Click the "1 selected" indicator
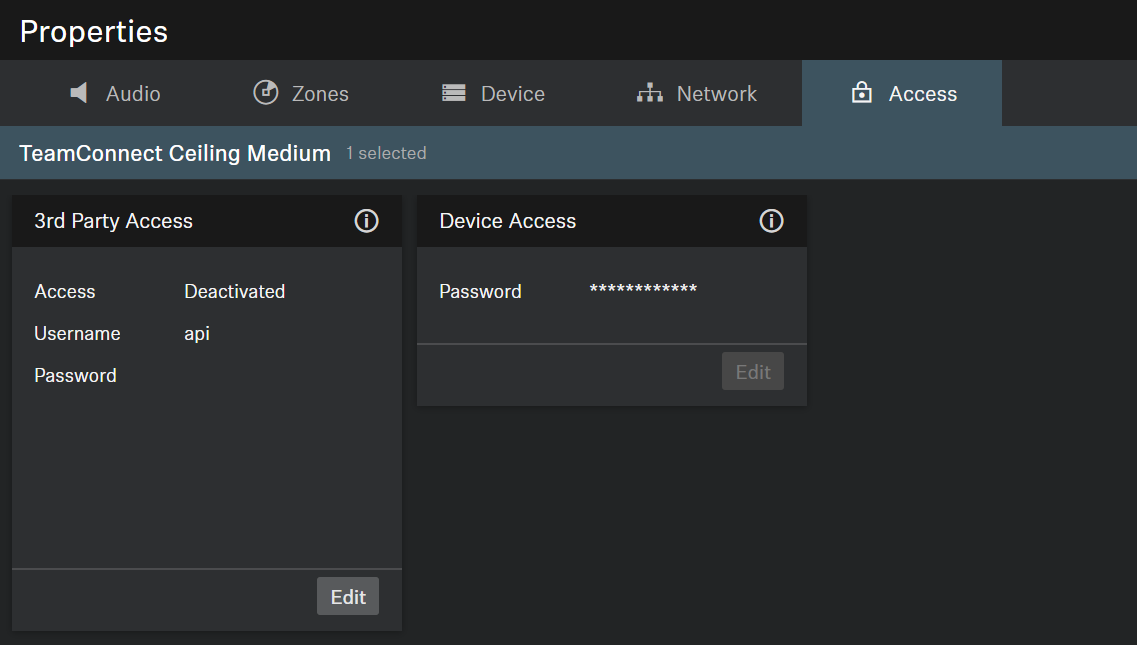 pyautogui.click(x=386, y=153)
